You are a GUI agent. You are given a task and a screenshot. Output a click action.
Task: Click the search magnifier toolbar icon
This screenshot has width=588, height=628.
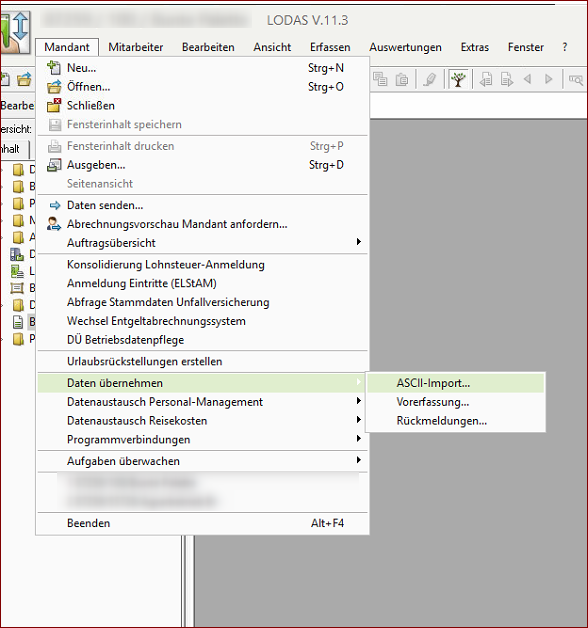tap(576, 80)
